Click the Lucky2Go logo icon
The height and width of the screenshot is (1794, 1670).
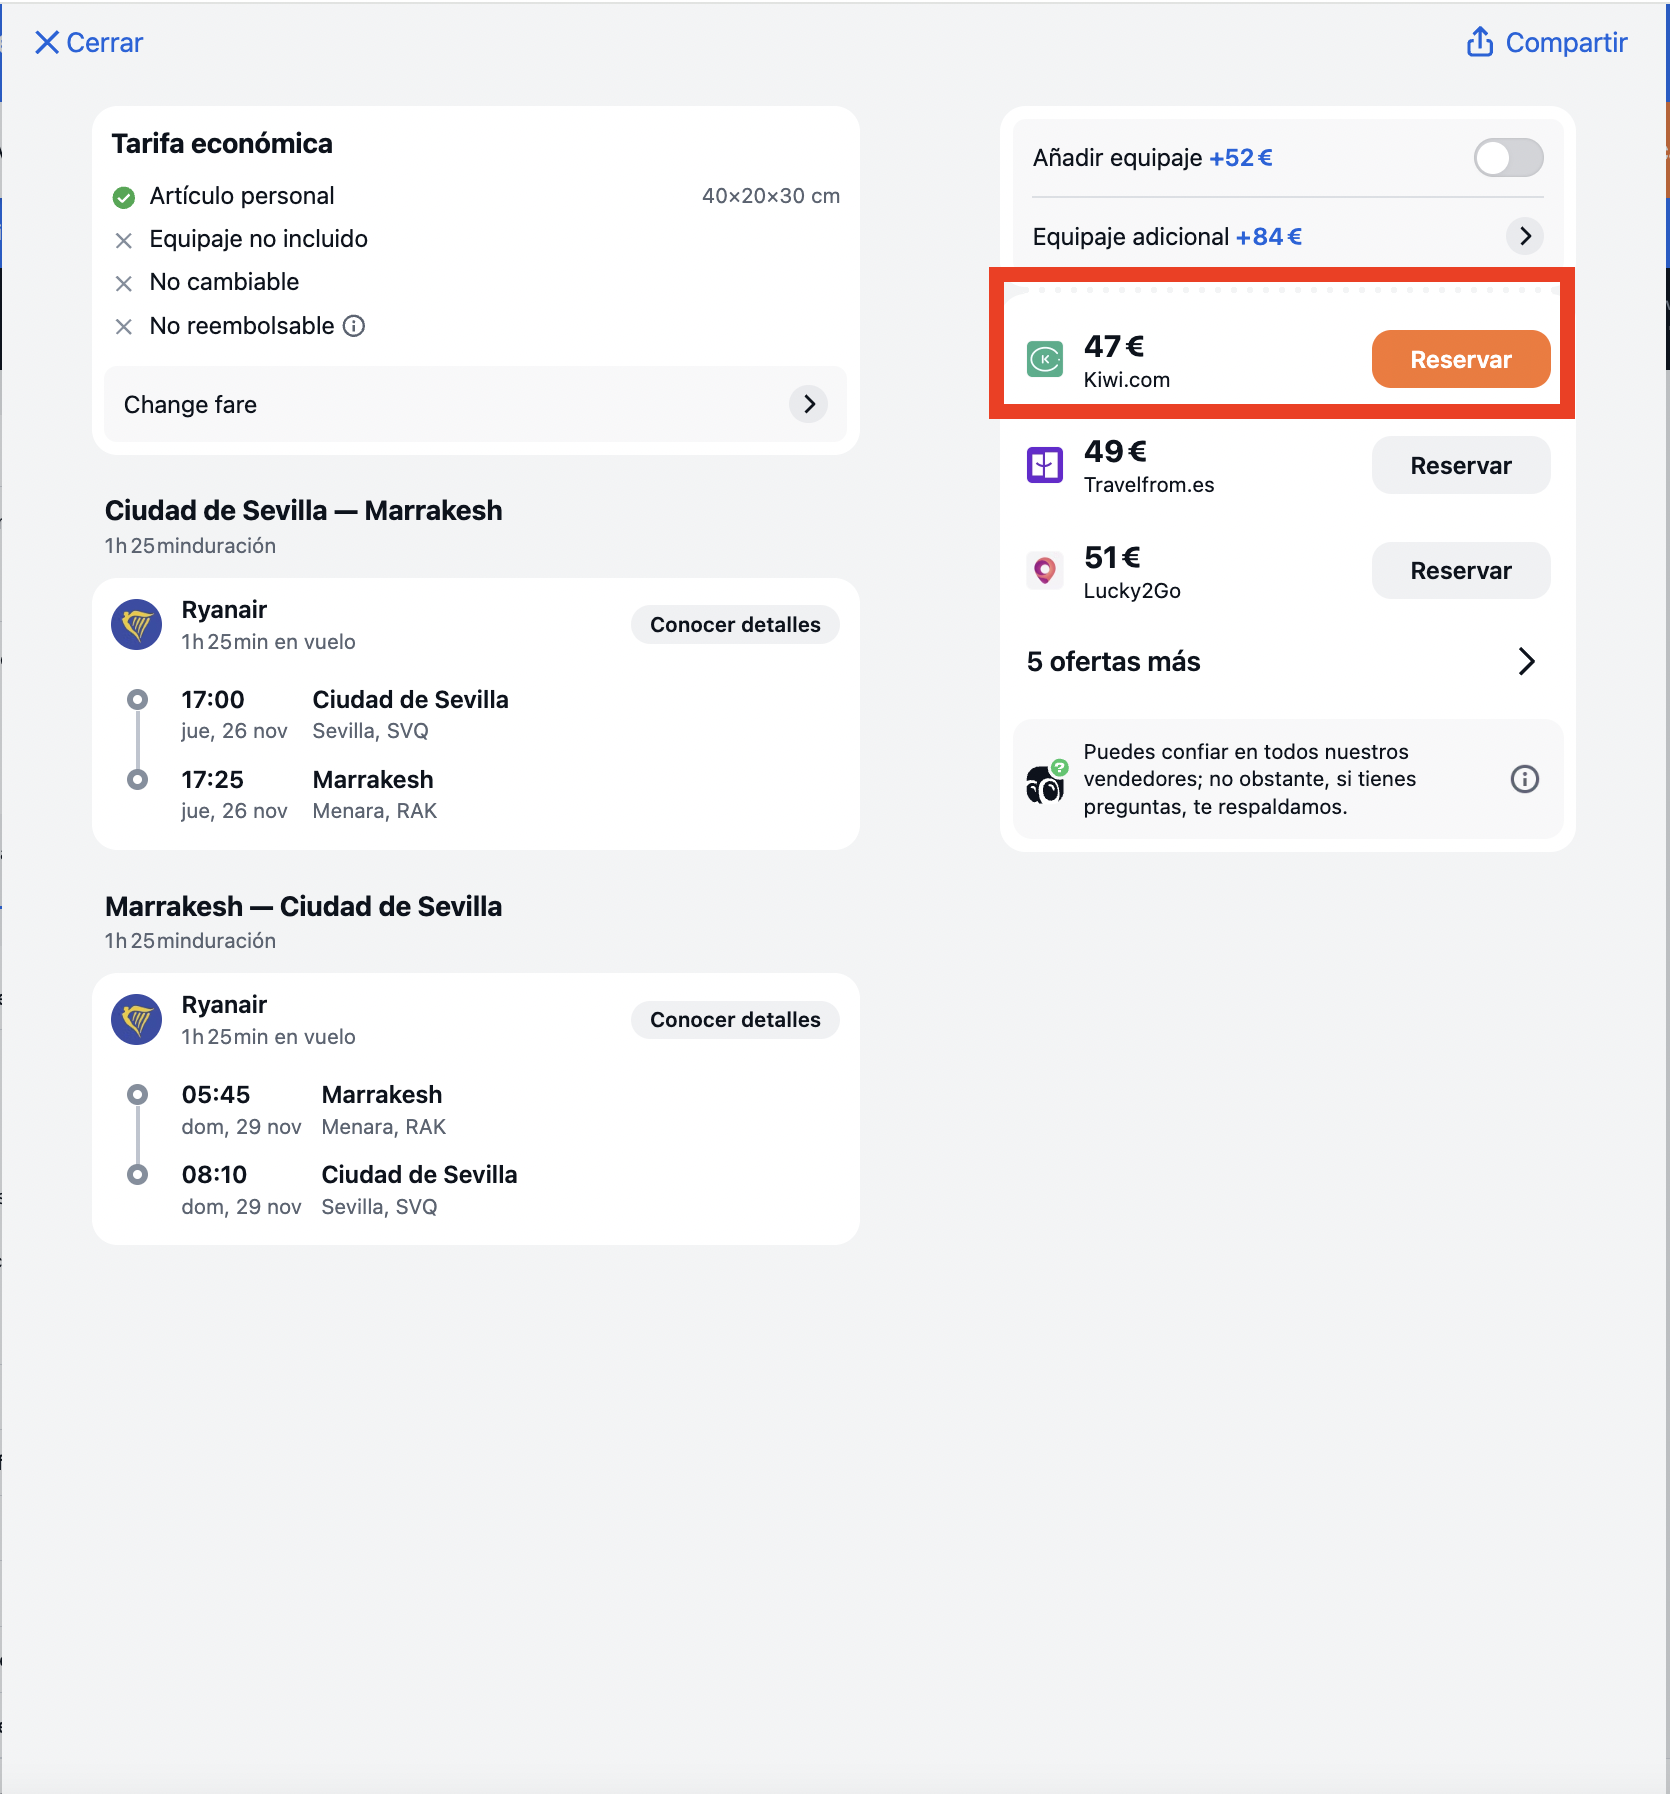[1045, 571]
